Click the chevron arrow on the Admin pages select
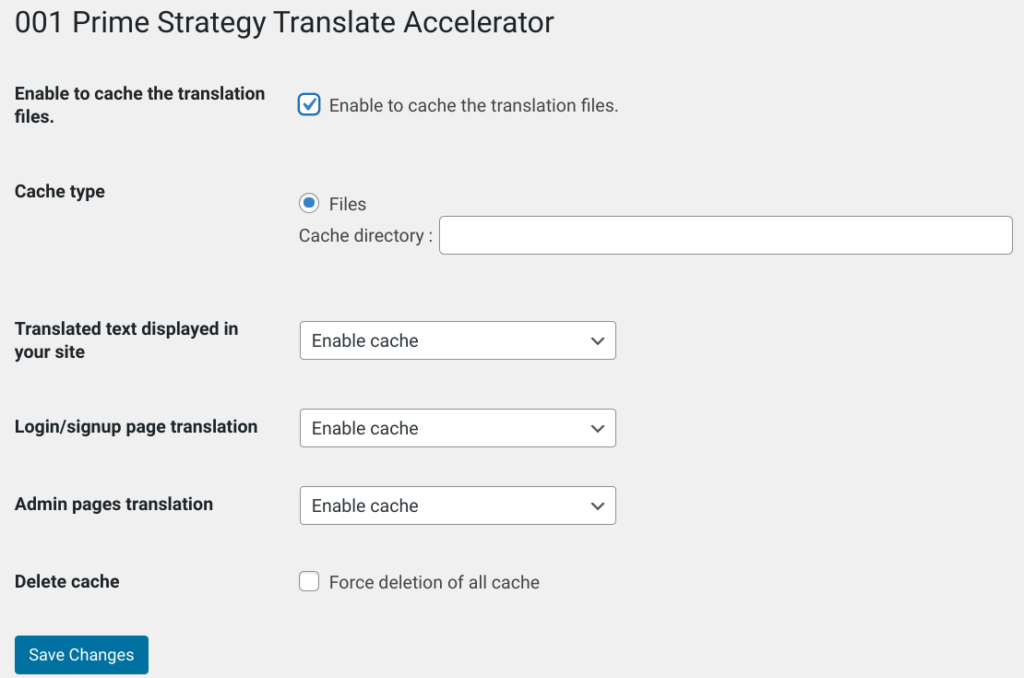 coord(597,506)
